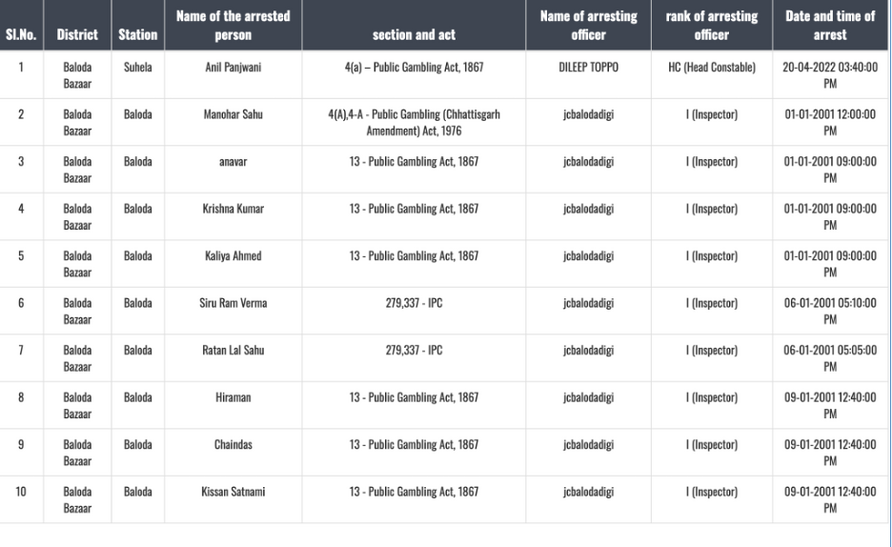Select the Anil Panjwani name cell
Screen dimensions: 892x547
pyautogui.click(x=233, y=67)
